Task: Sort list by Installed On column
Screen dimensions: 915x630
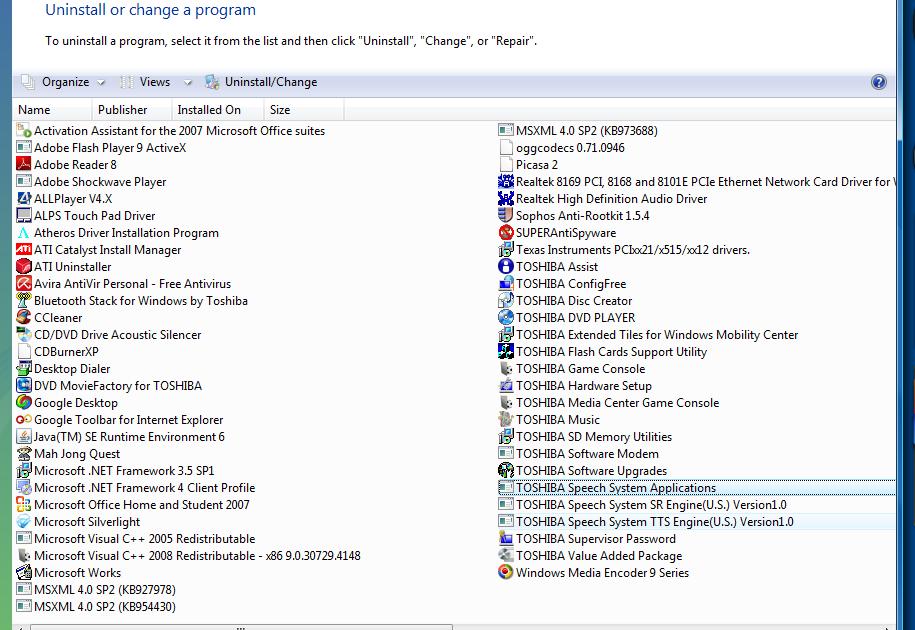Action: coord(216,110)
